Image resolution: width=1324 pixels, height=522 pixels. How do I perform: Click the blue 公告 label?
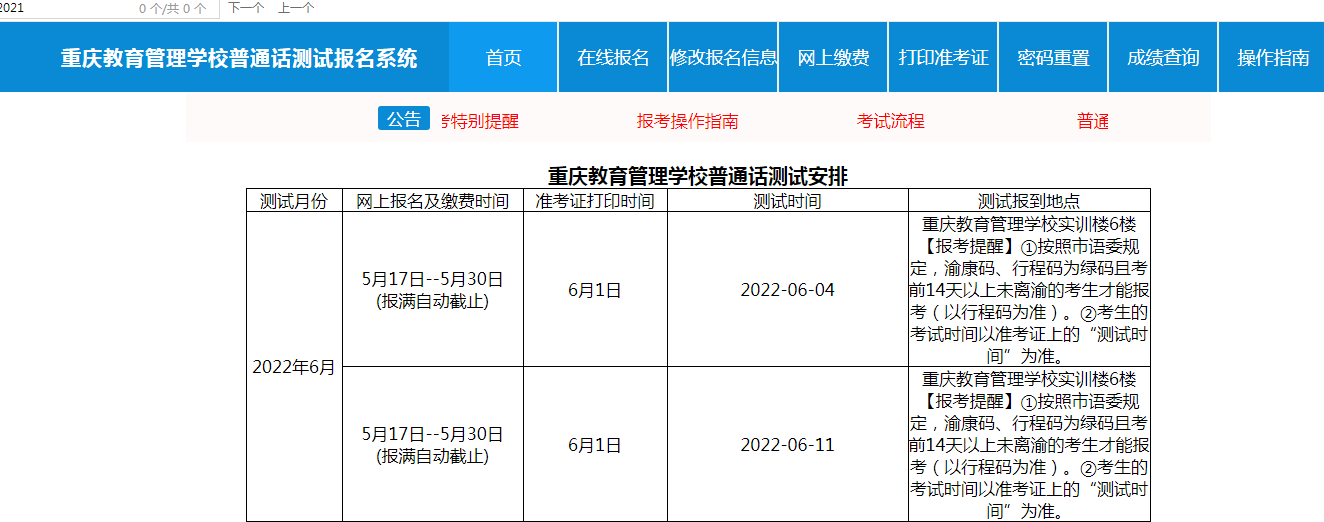404,119
